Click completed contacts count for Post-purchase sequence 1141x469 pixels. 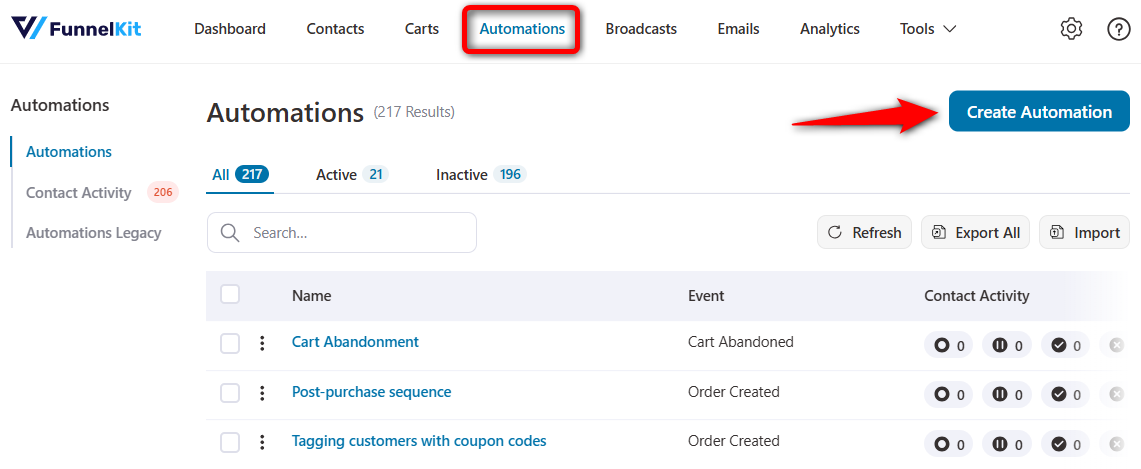click(1065, 395)
